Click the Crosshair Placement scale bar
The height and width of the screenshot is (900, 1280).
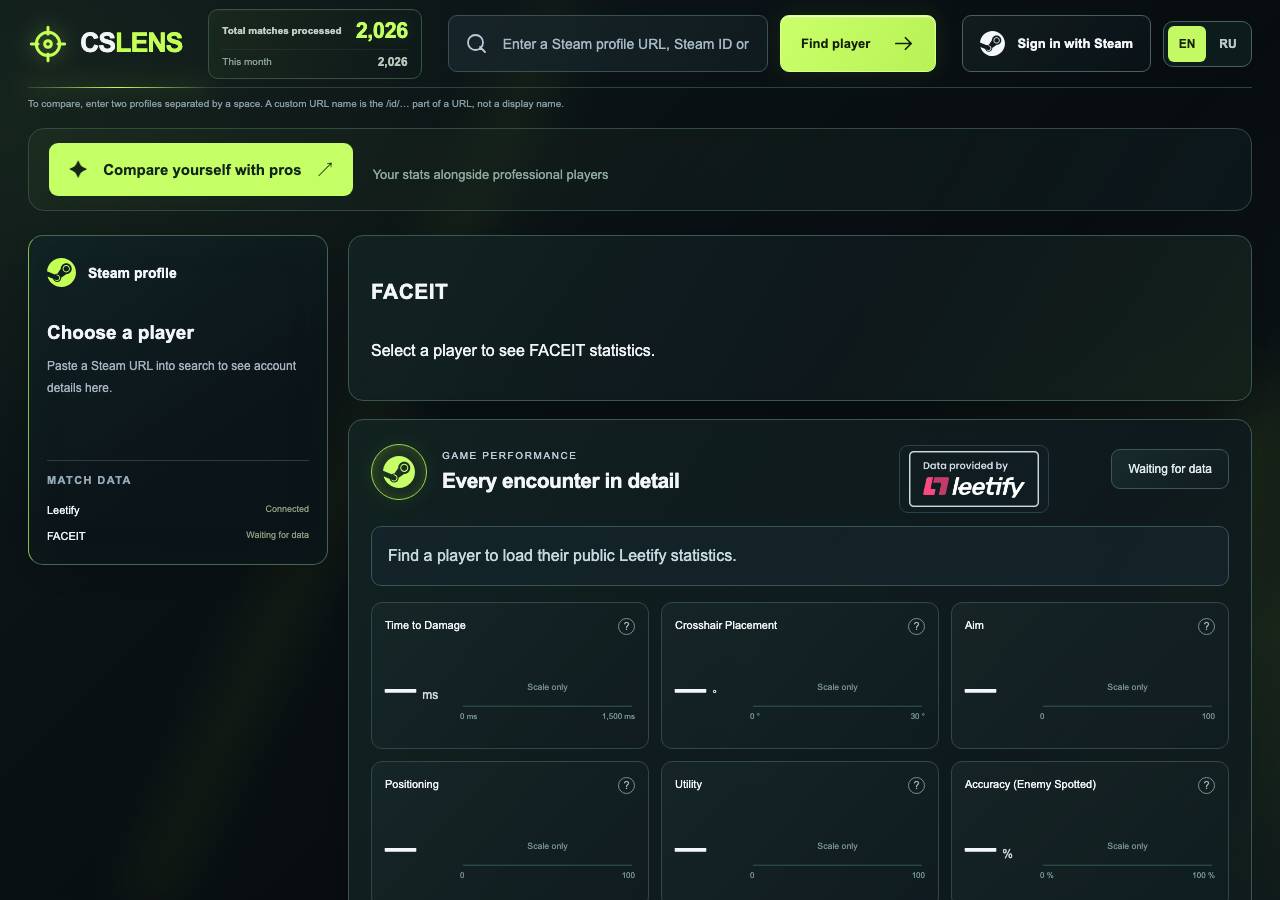[837, 706]
